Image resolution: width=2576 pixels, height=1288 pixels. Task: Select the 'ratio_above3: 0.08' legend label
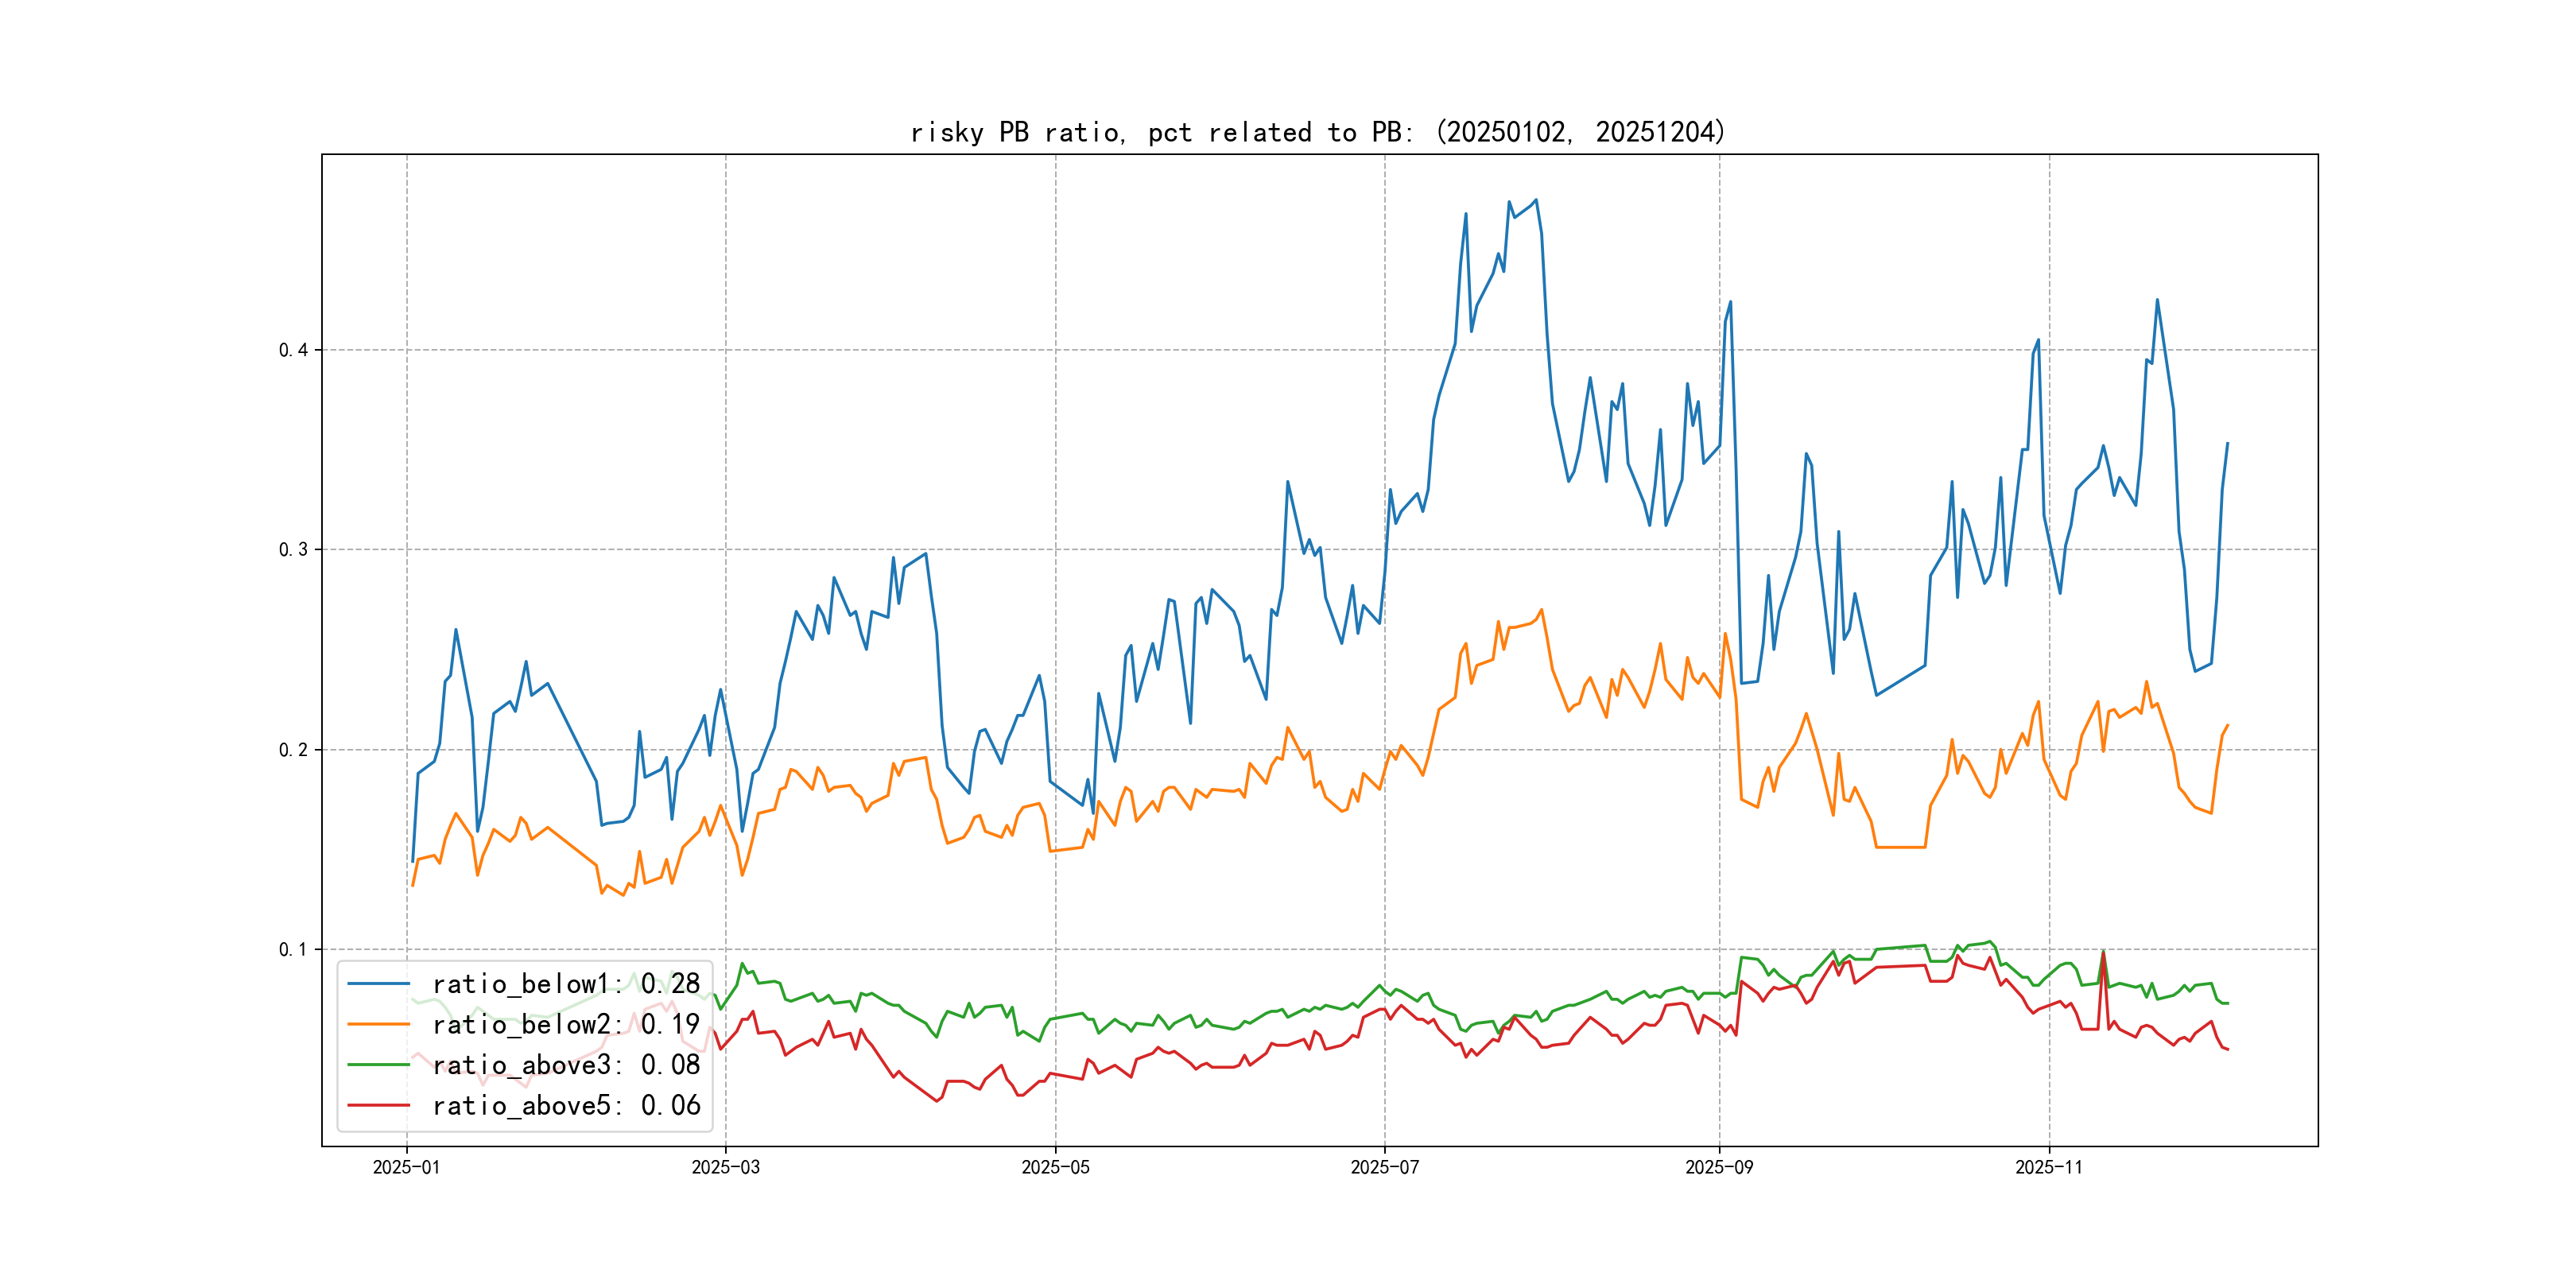pyautogui.click(x=566, y=1065)
